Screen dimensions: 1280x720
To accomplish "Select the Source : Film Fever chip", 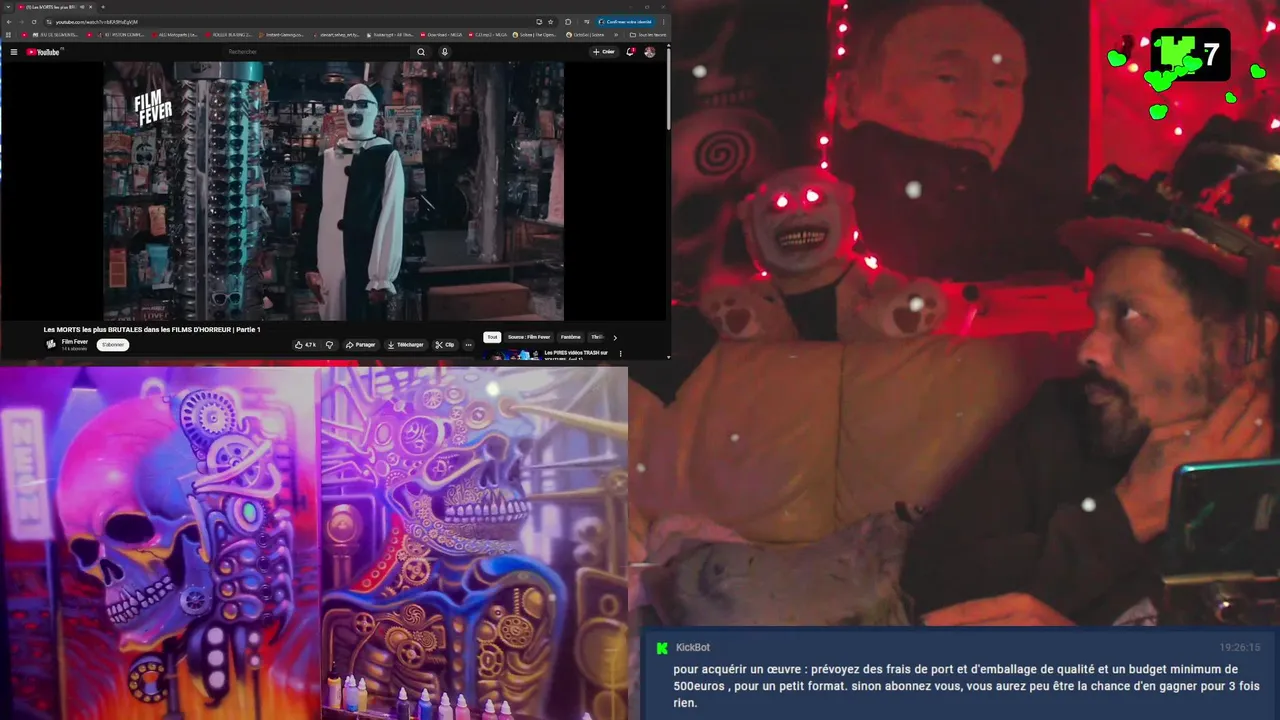I will coord(529,337).
